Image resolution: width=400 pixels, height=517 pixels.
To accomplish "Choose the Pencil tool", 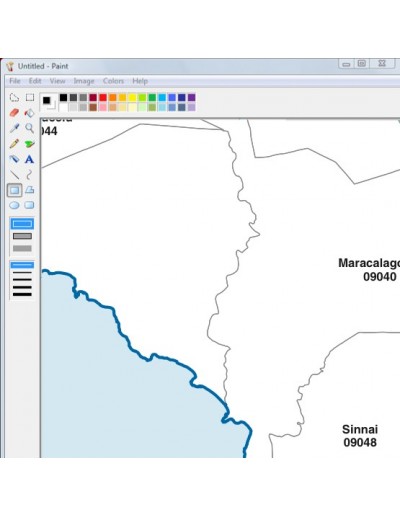I will tap(14, 144).
